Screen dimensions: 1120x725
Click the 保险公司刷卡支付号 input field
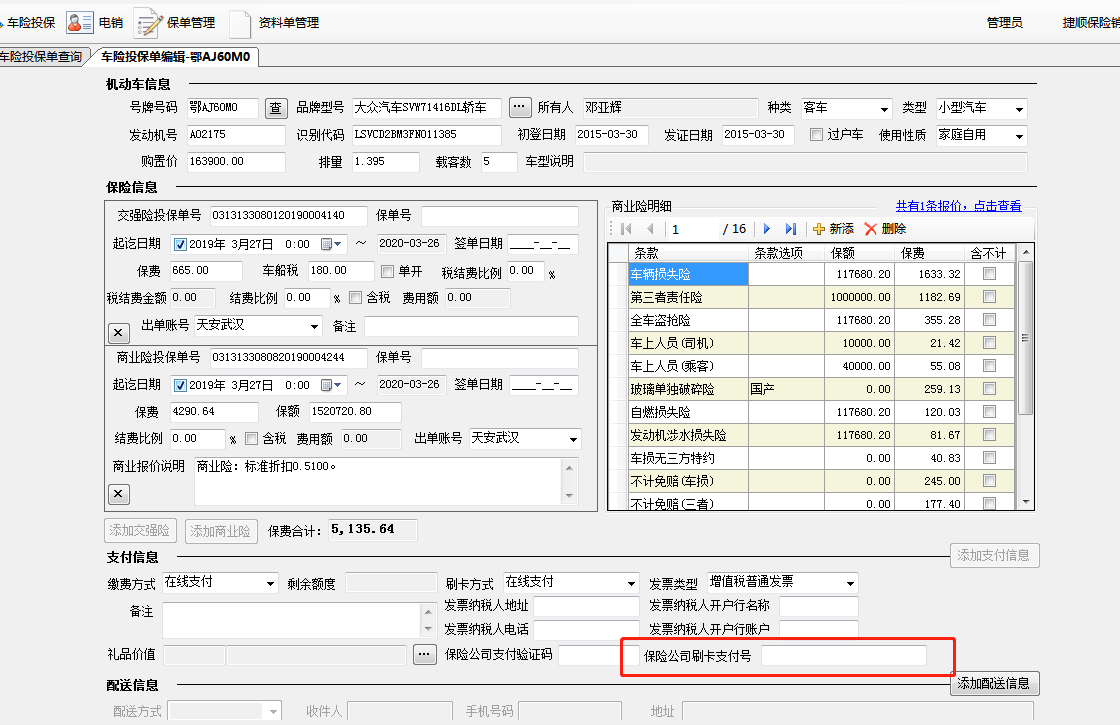pos(843,656)
